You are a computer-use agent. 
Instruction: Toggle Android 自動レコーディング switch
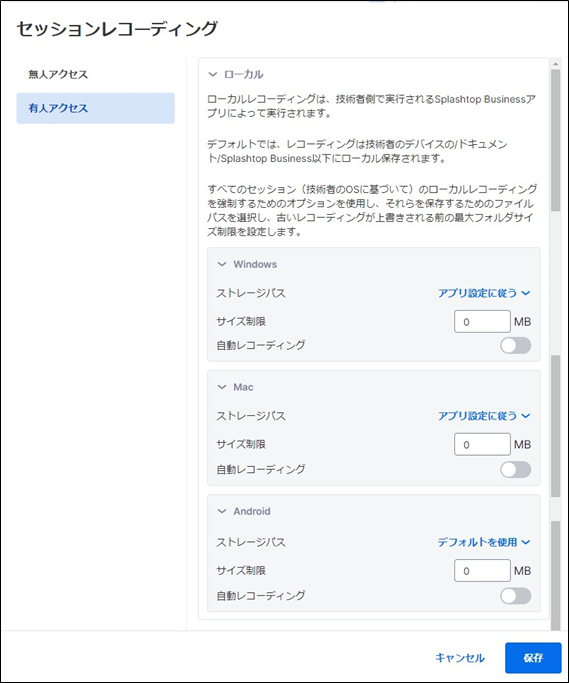pos(515,596)
